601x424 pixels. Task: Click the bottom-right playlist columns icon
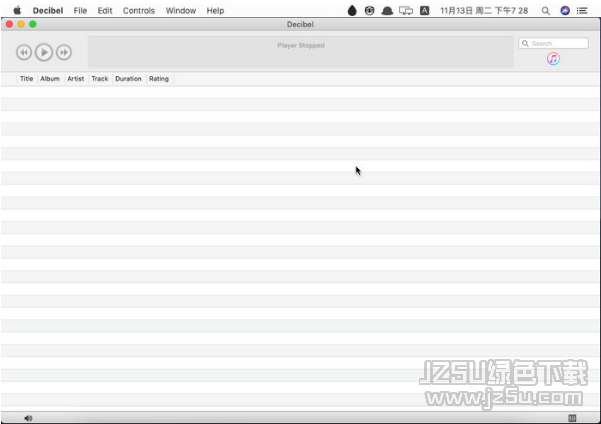[573, 418]
